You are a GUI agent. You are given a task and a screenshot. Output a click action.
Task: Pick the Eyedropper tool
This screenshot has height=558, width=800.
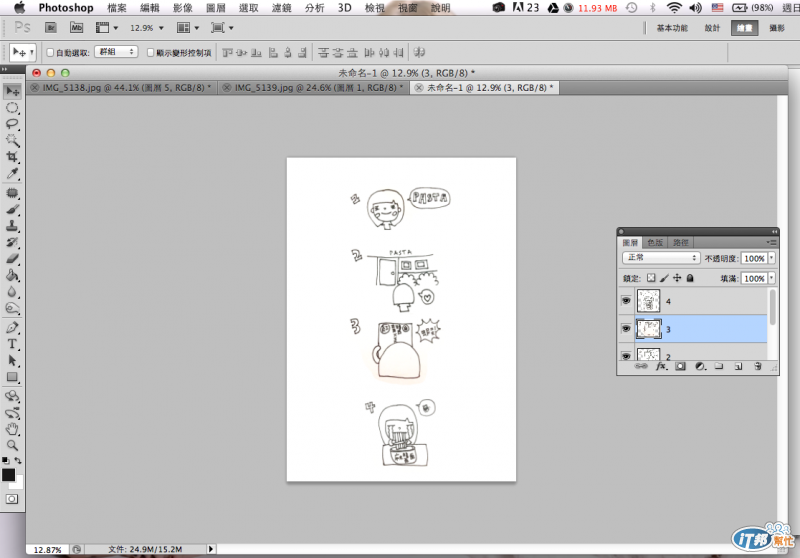click(x=13, y=175)
